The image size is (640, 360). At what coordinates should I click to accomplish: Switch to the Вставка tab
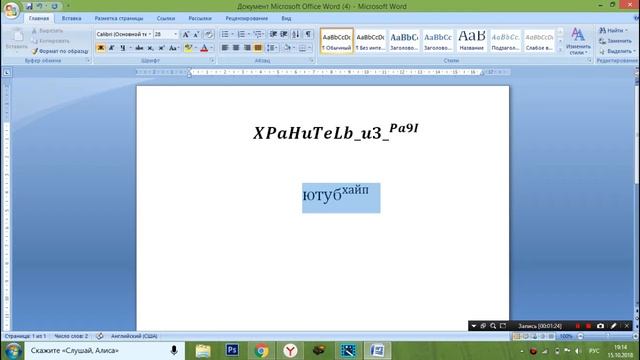click(x=71, y=19)
